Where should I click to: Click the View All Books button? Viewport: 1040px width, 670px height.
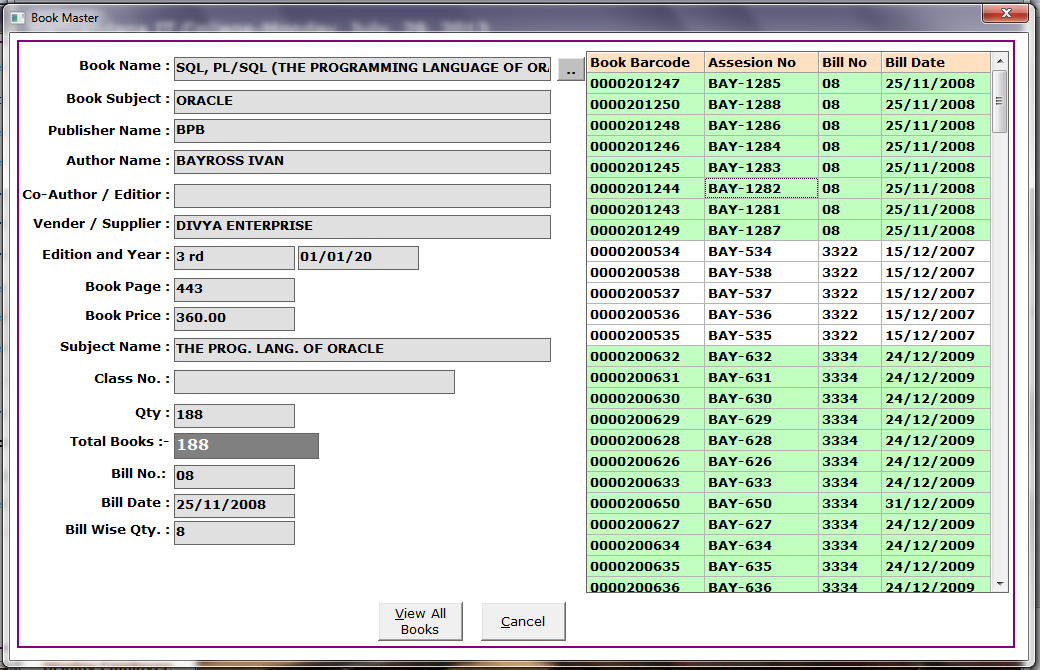420,621
